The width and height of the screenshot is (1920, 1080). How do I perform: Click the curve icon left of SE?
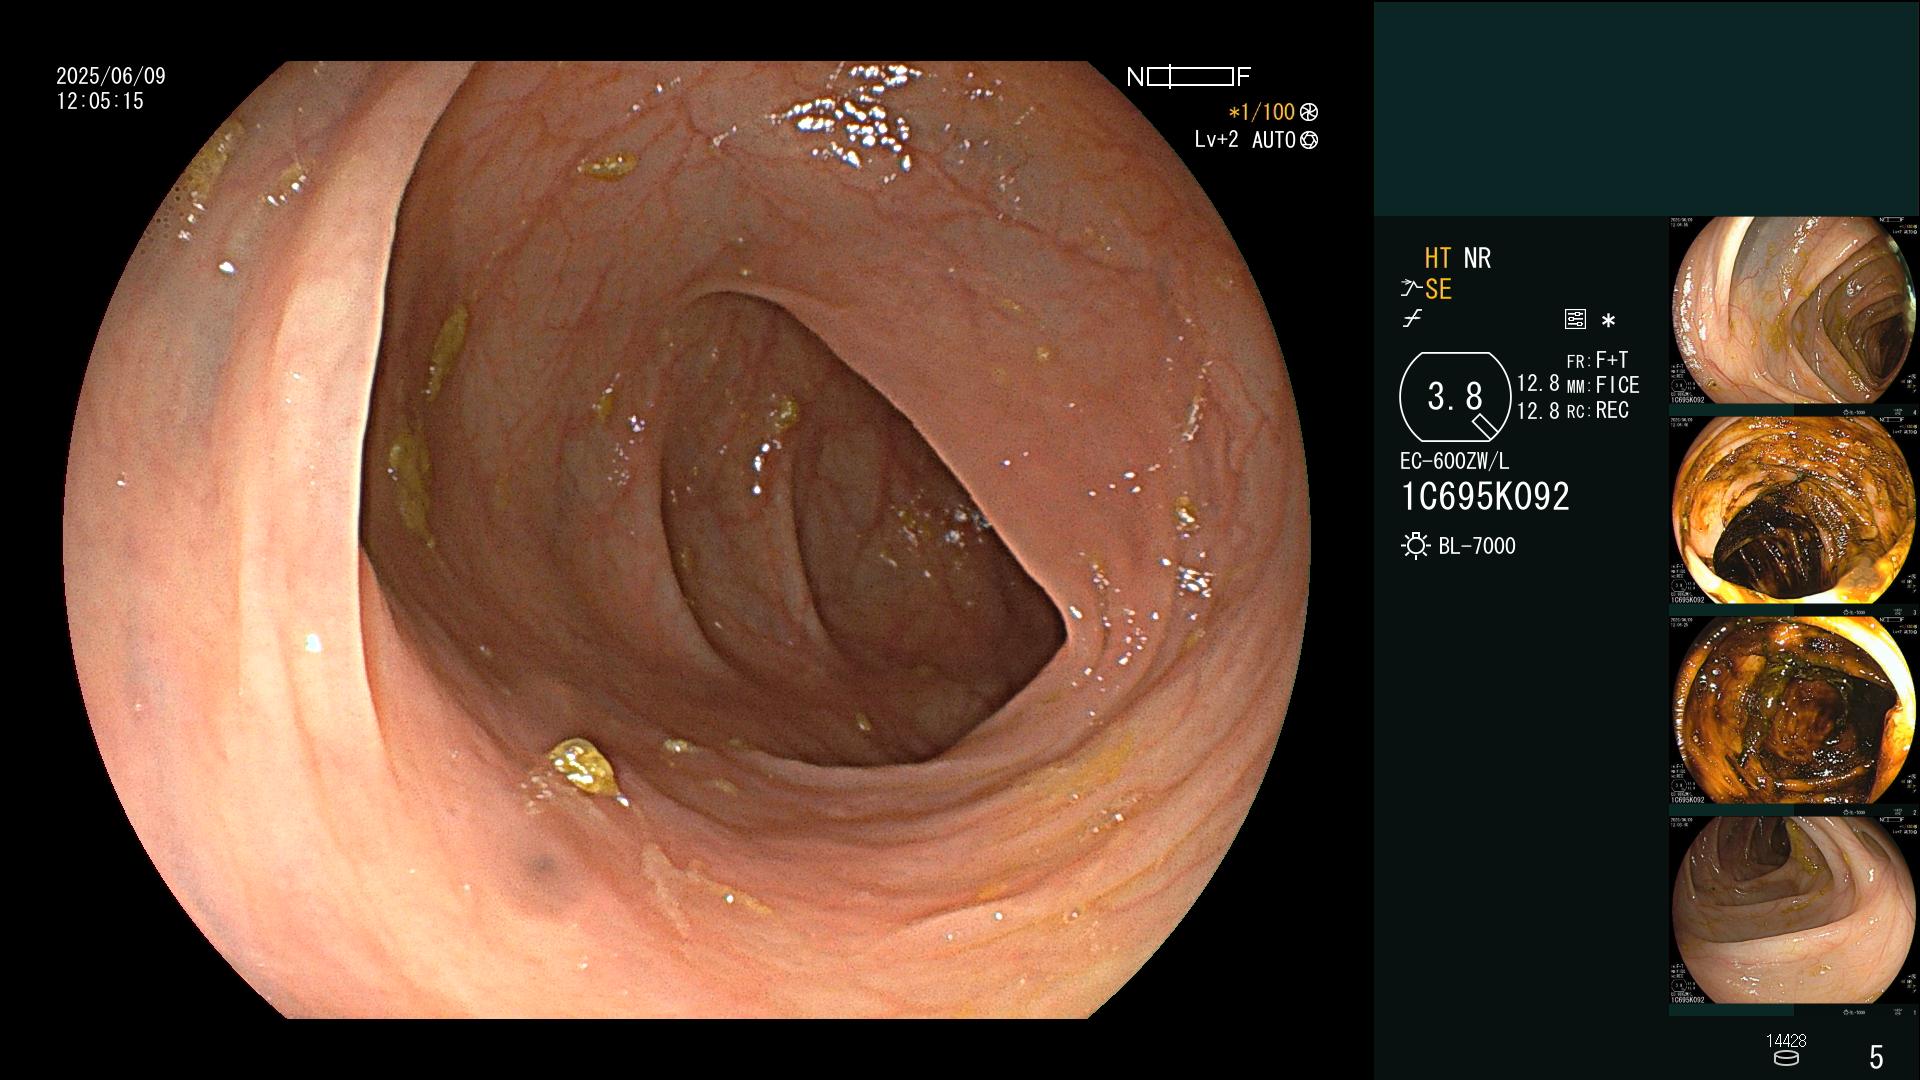1411,290
